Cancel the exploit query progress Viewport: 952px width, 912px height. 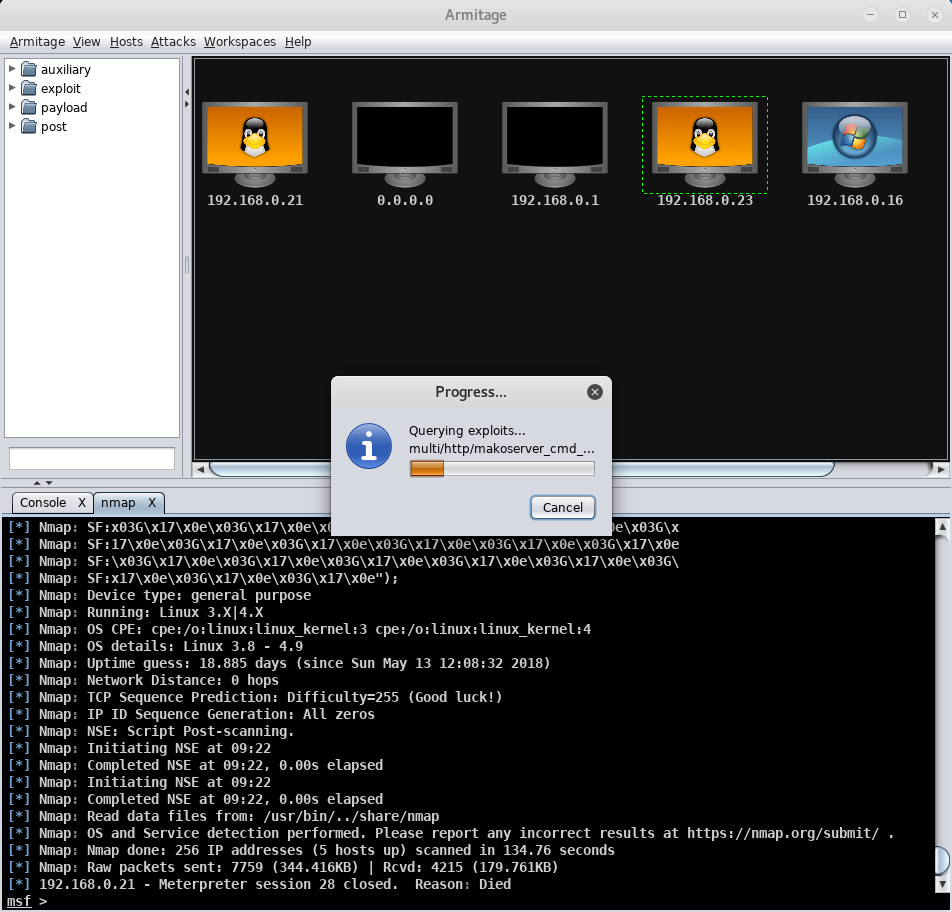[563, 508]
